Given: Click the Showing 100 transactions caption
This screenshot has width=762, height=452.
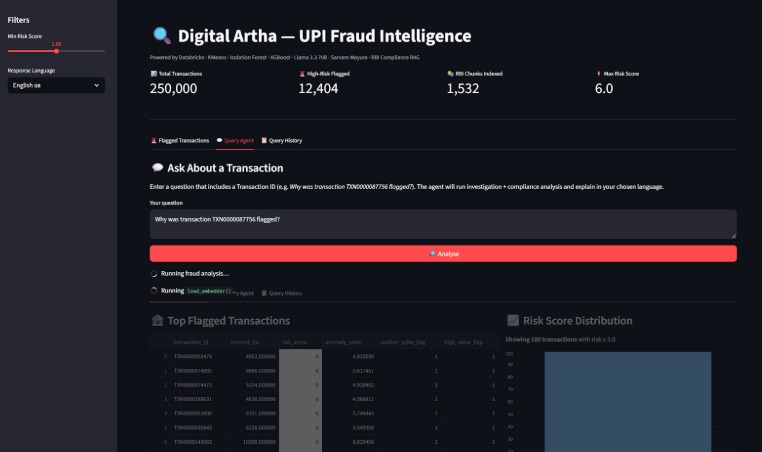Looking at the screenshot, I should coord(560,339).
